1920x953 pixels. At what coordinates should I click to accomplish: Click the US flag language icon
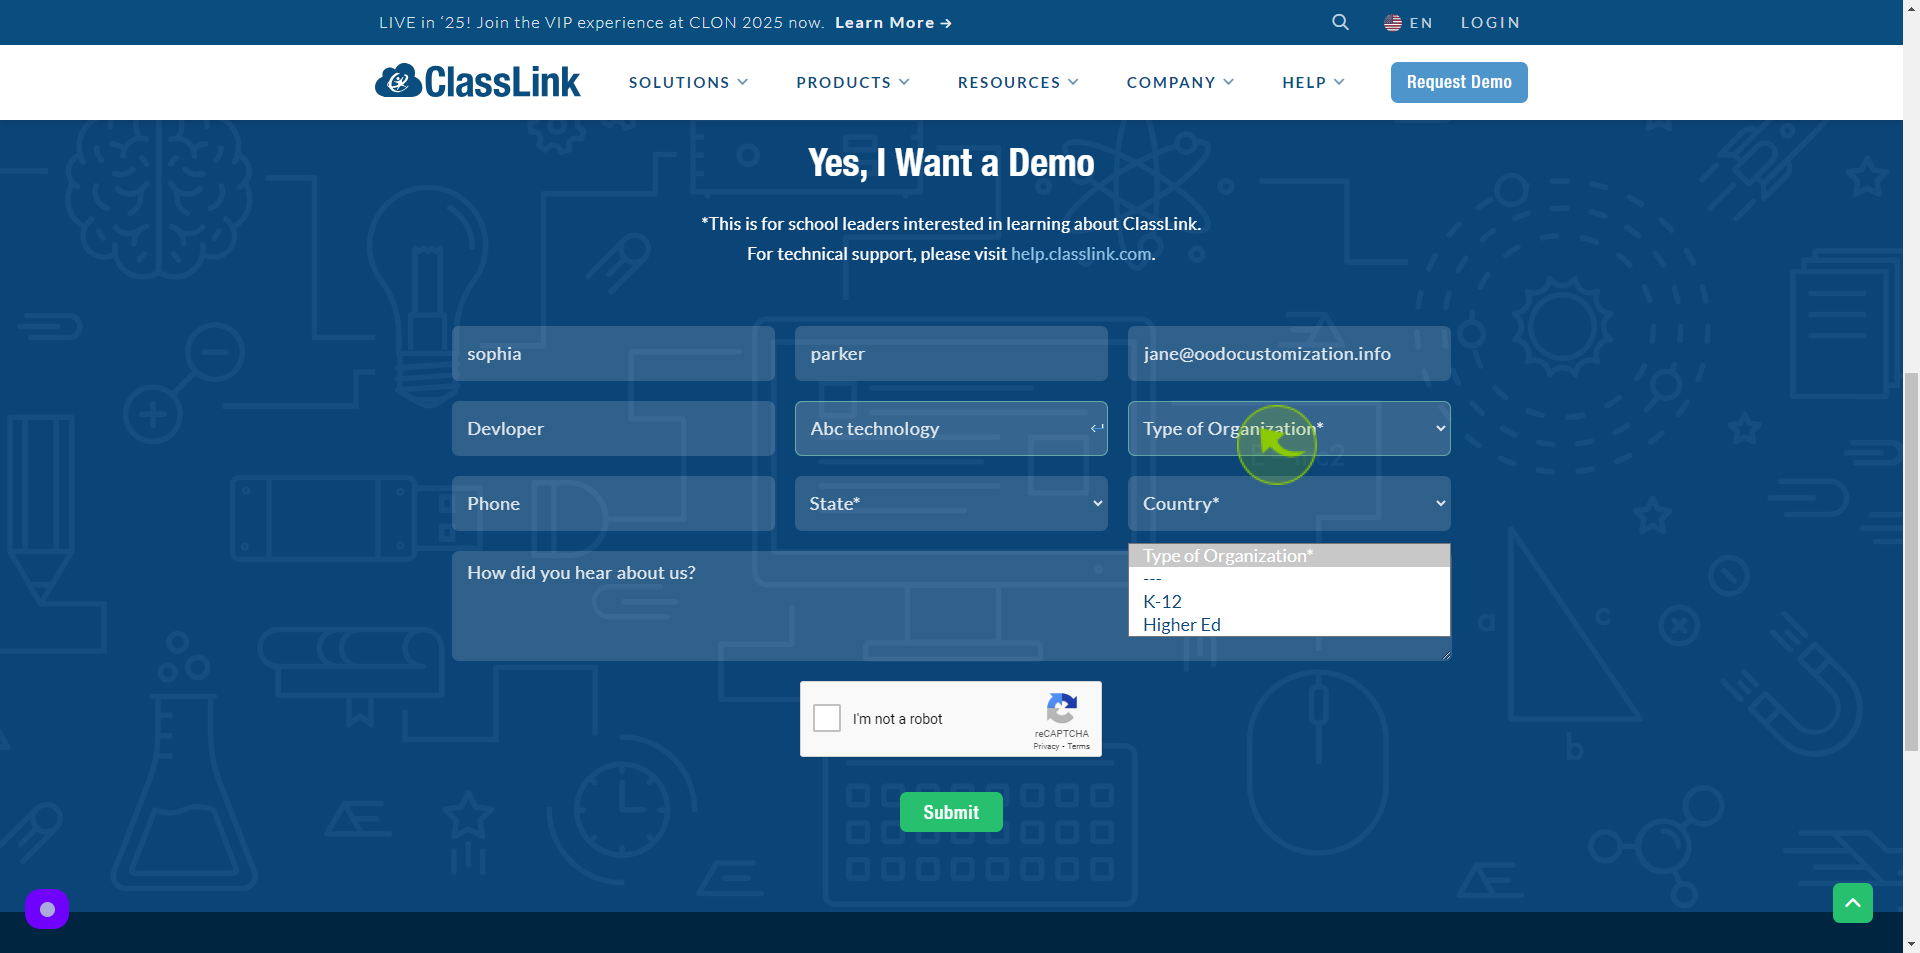click(x=1392, y=22)
